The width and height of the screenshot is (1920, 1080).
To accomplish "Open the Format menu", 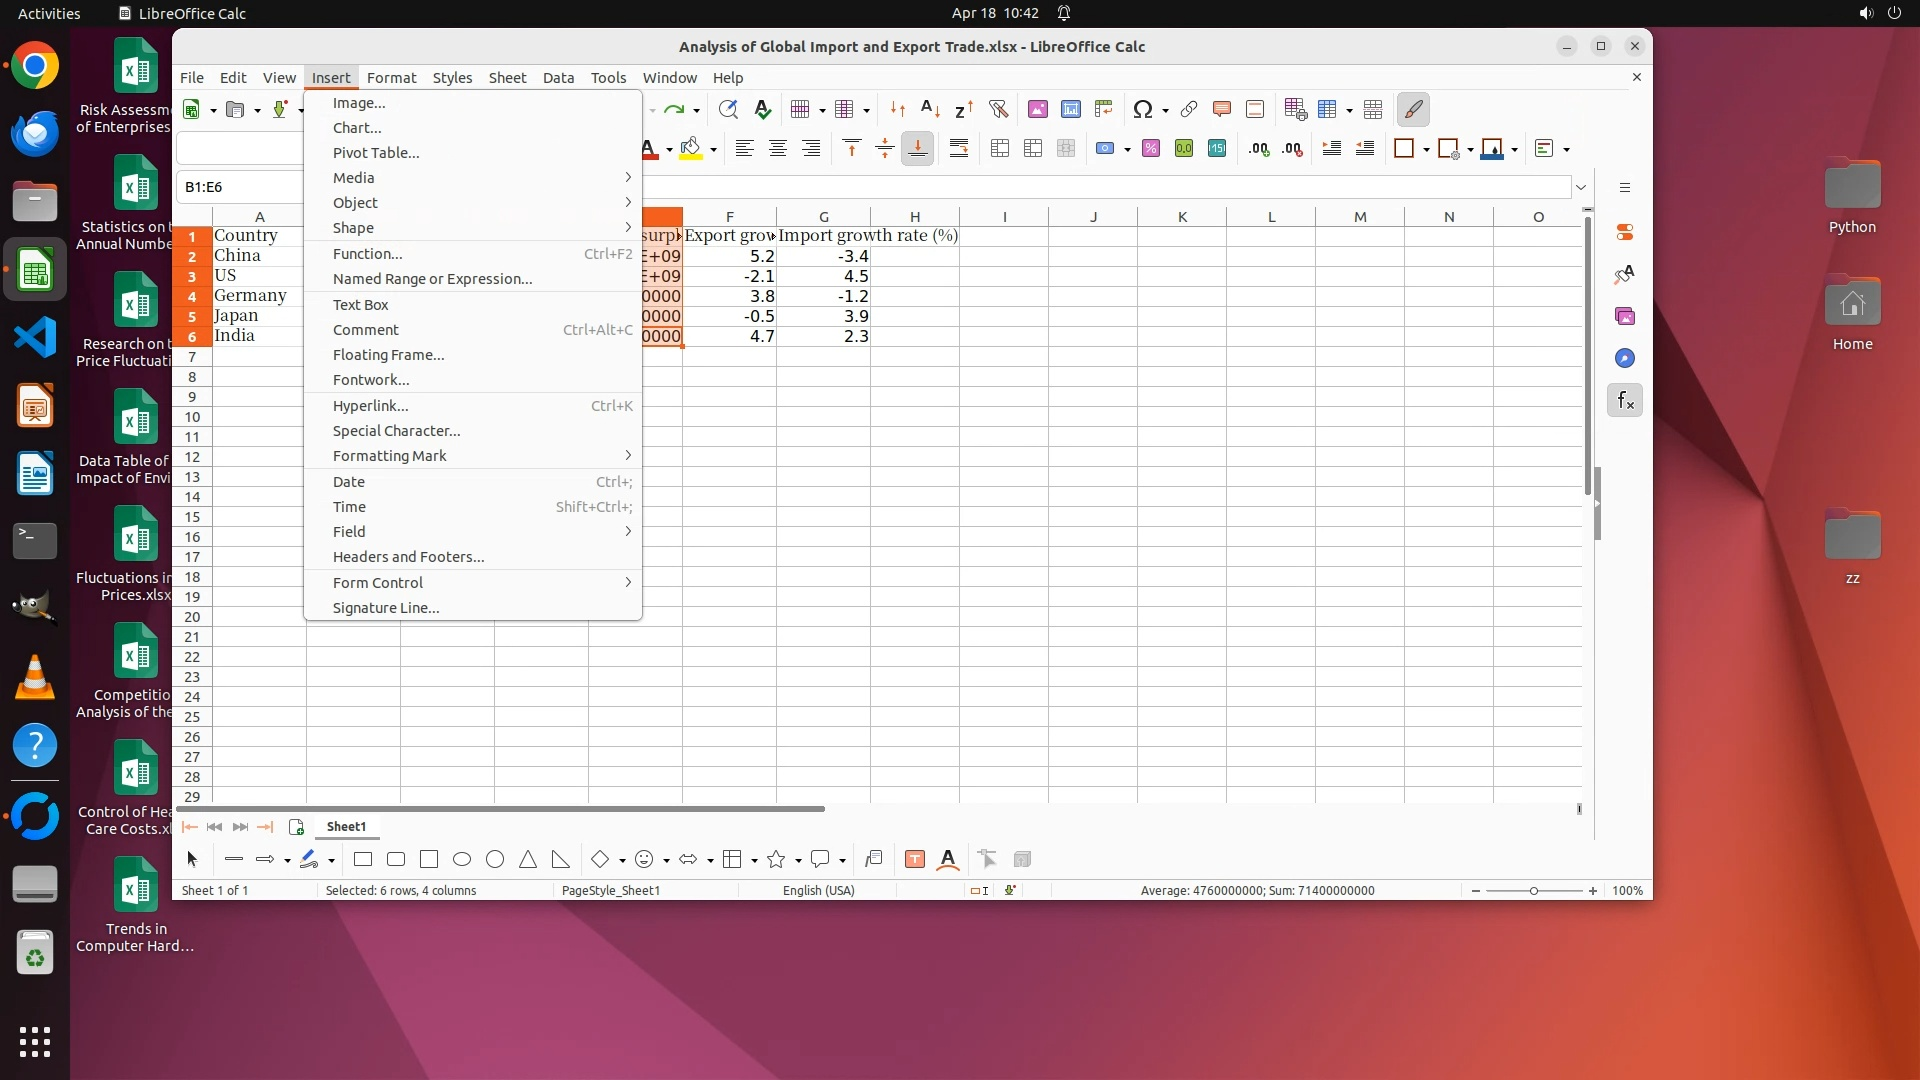I will pyautogui.click(x=391, y=78).
